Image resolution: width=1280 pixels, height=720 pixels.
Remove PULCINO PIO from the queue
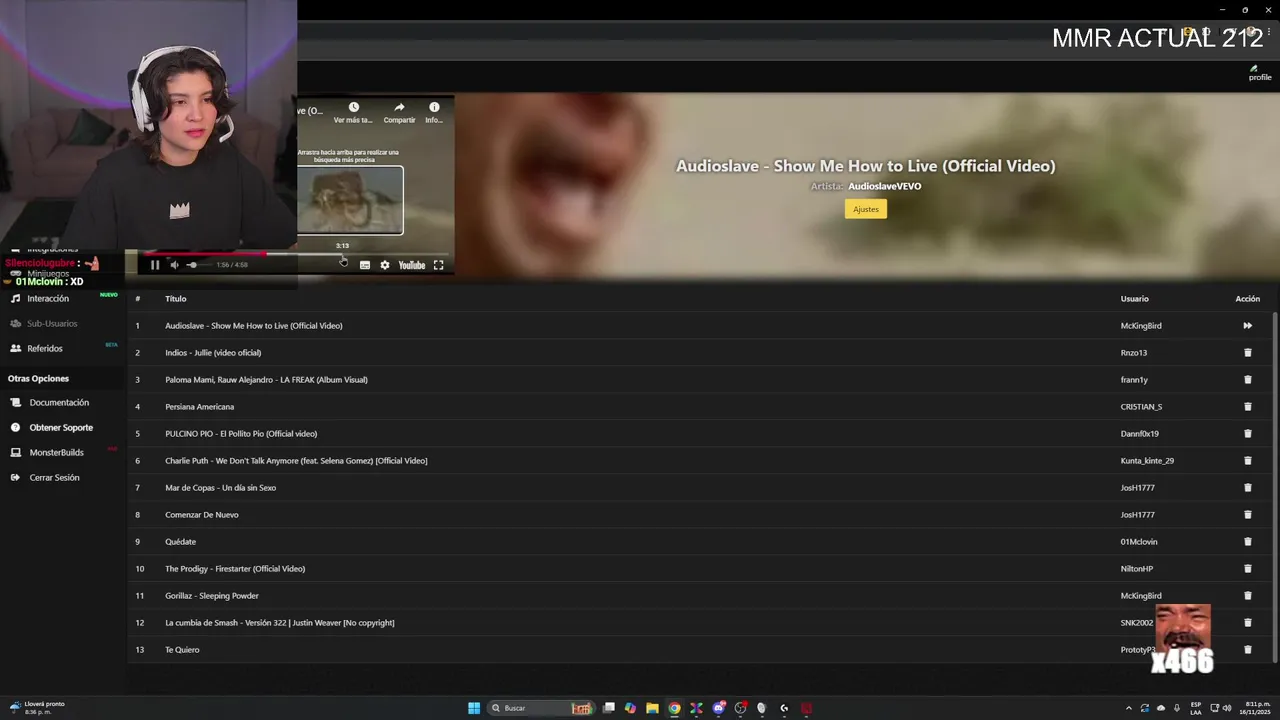pyautogui.click(x=1247, y=433)
